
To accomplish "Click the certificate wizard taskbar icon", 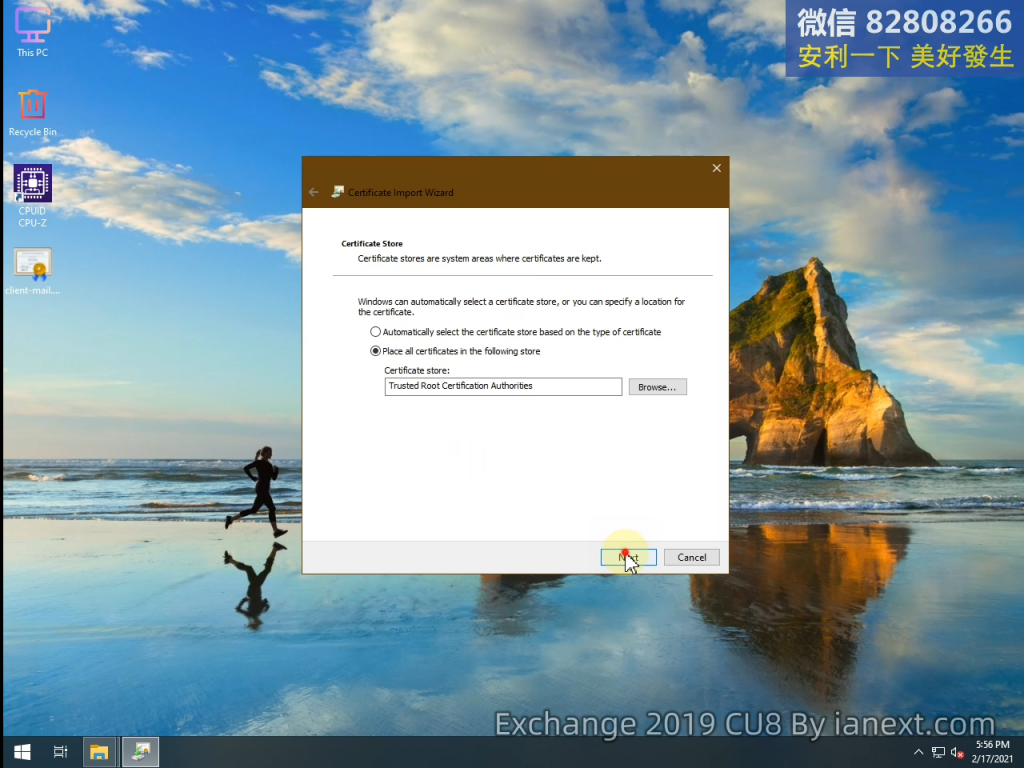I will (140, 752).
